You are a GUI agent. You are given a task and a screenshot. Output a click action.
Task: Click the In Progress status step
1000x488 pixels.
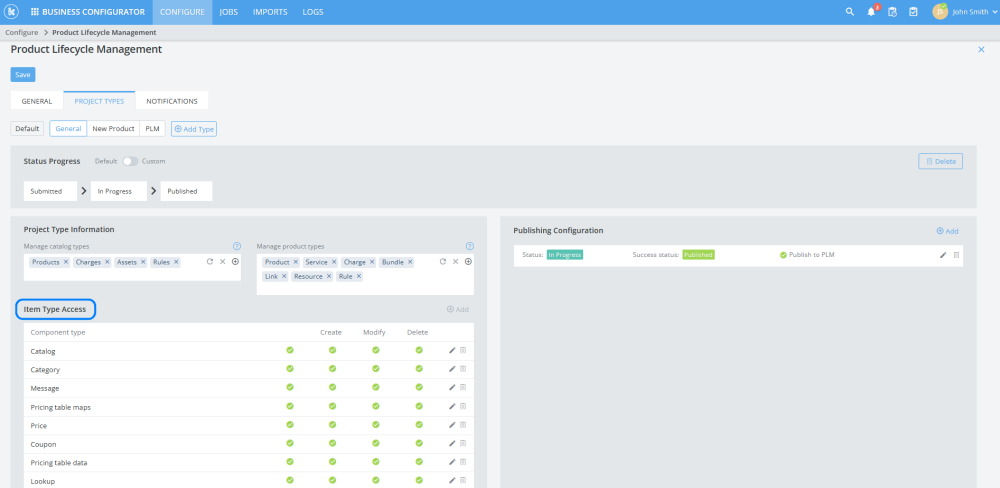(119, 191)
